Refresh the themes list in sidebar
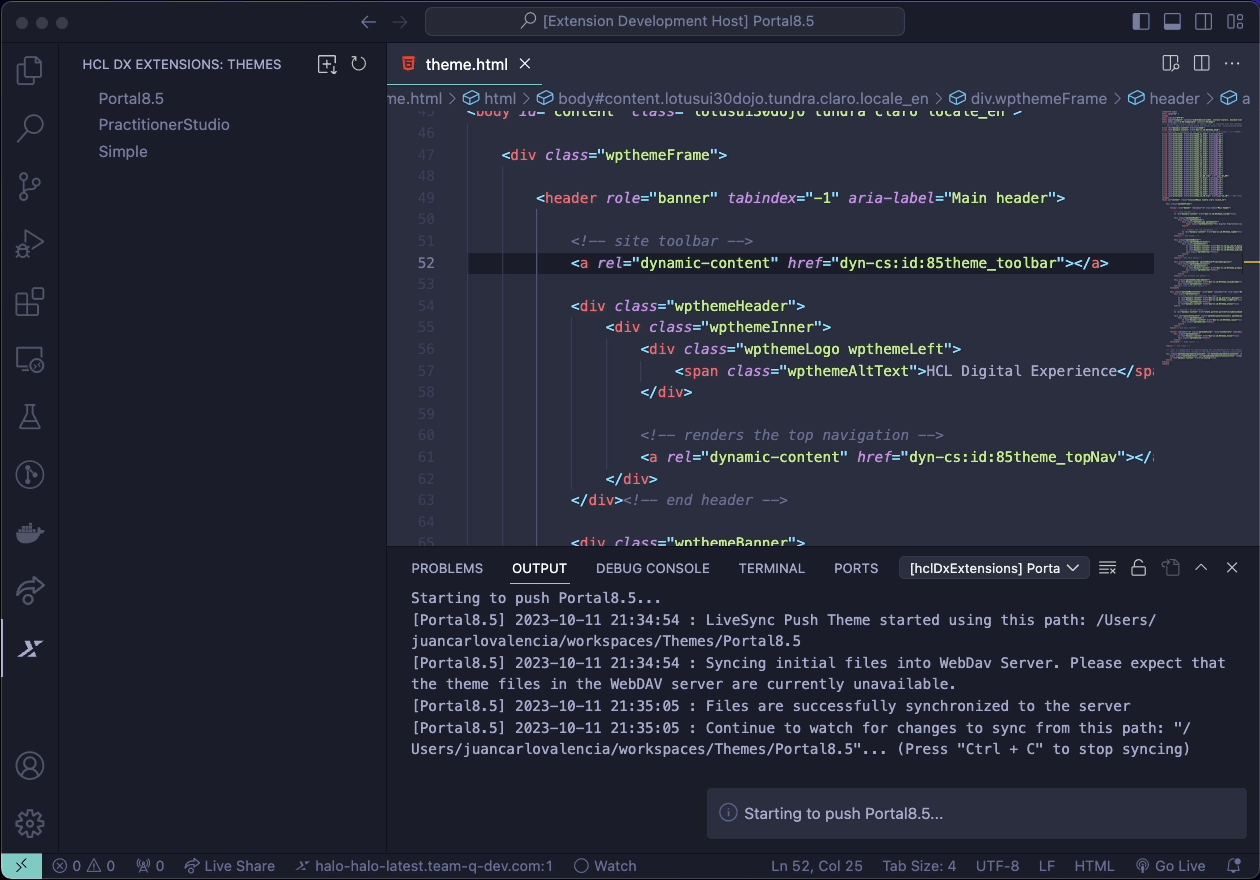This screenshot has width=1260, height=880. 359,64
